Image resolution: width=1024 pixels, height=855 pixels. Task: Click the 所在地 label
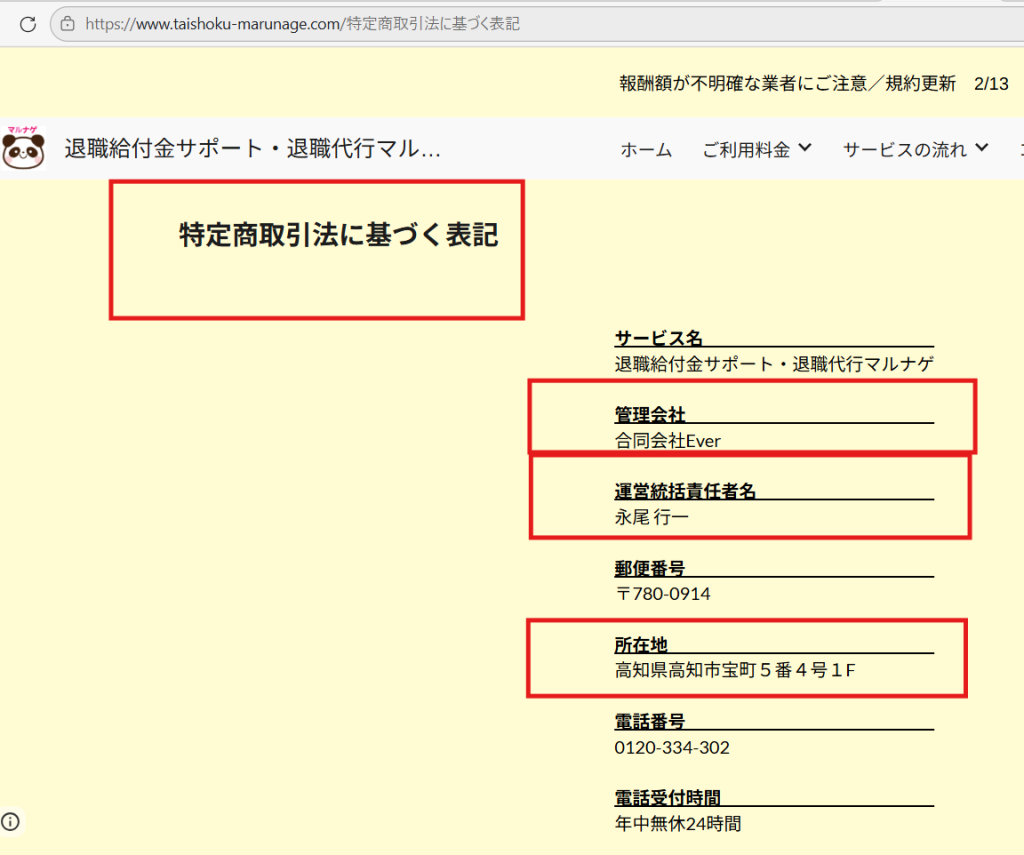[641, 645]
